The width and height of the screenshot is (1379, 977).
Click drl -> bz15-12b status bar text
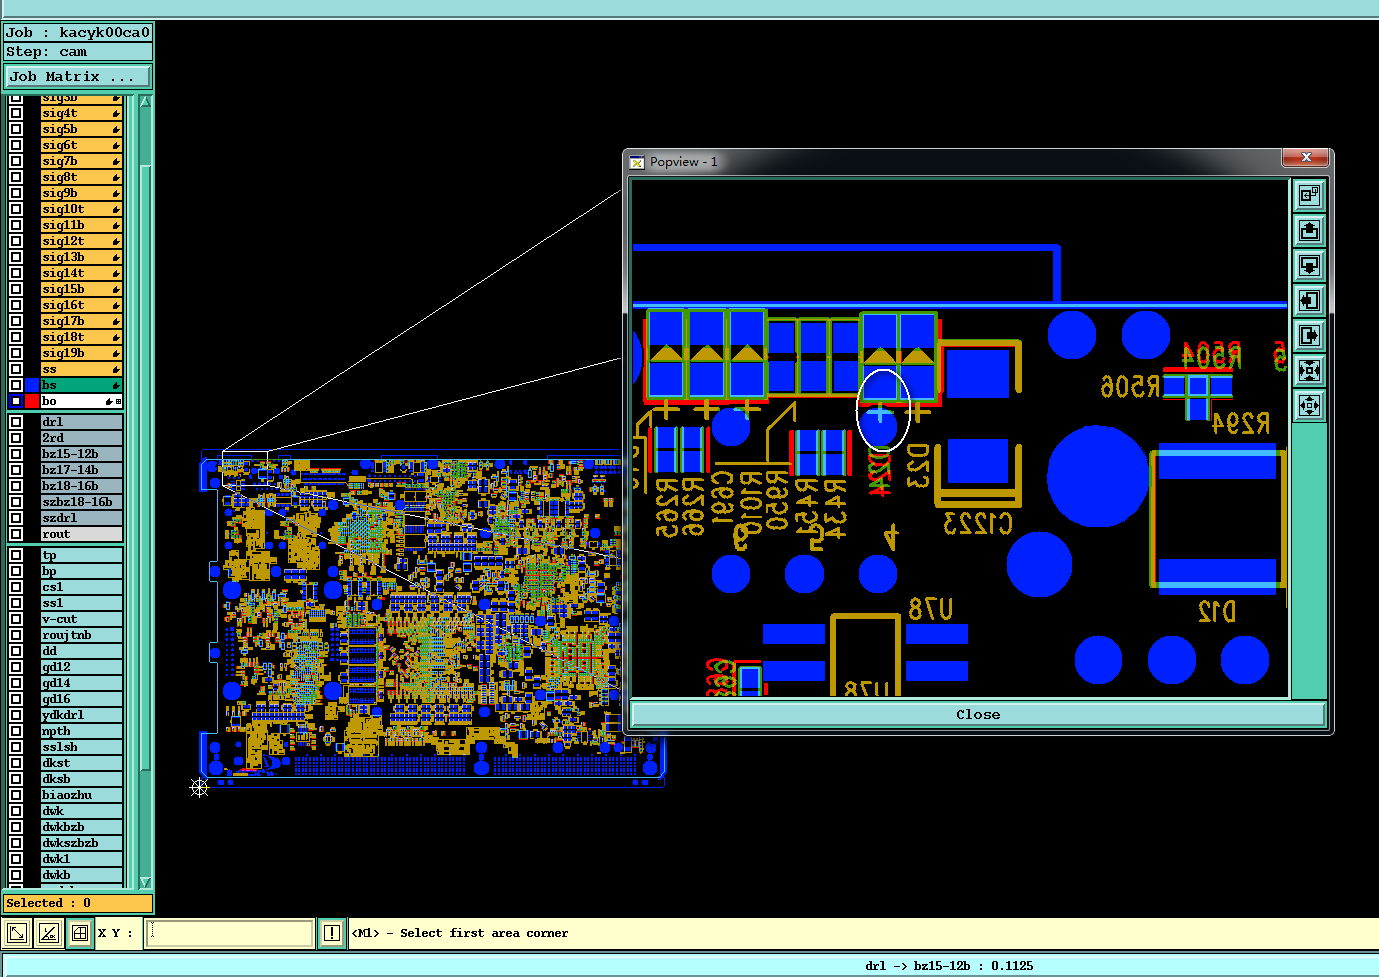(949, 966)
